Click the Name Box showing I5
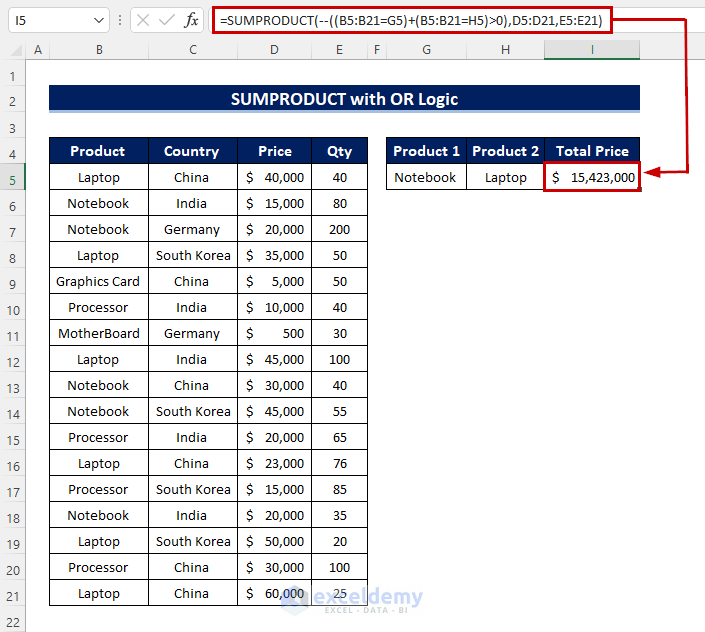The image size is (705, 632). pos(58,20)
